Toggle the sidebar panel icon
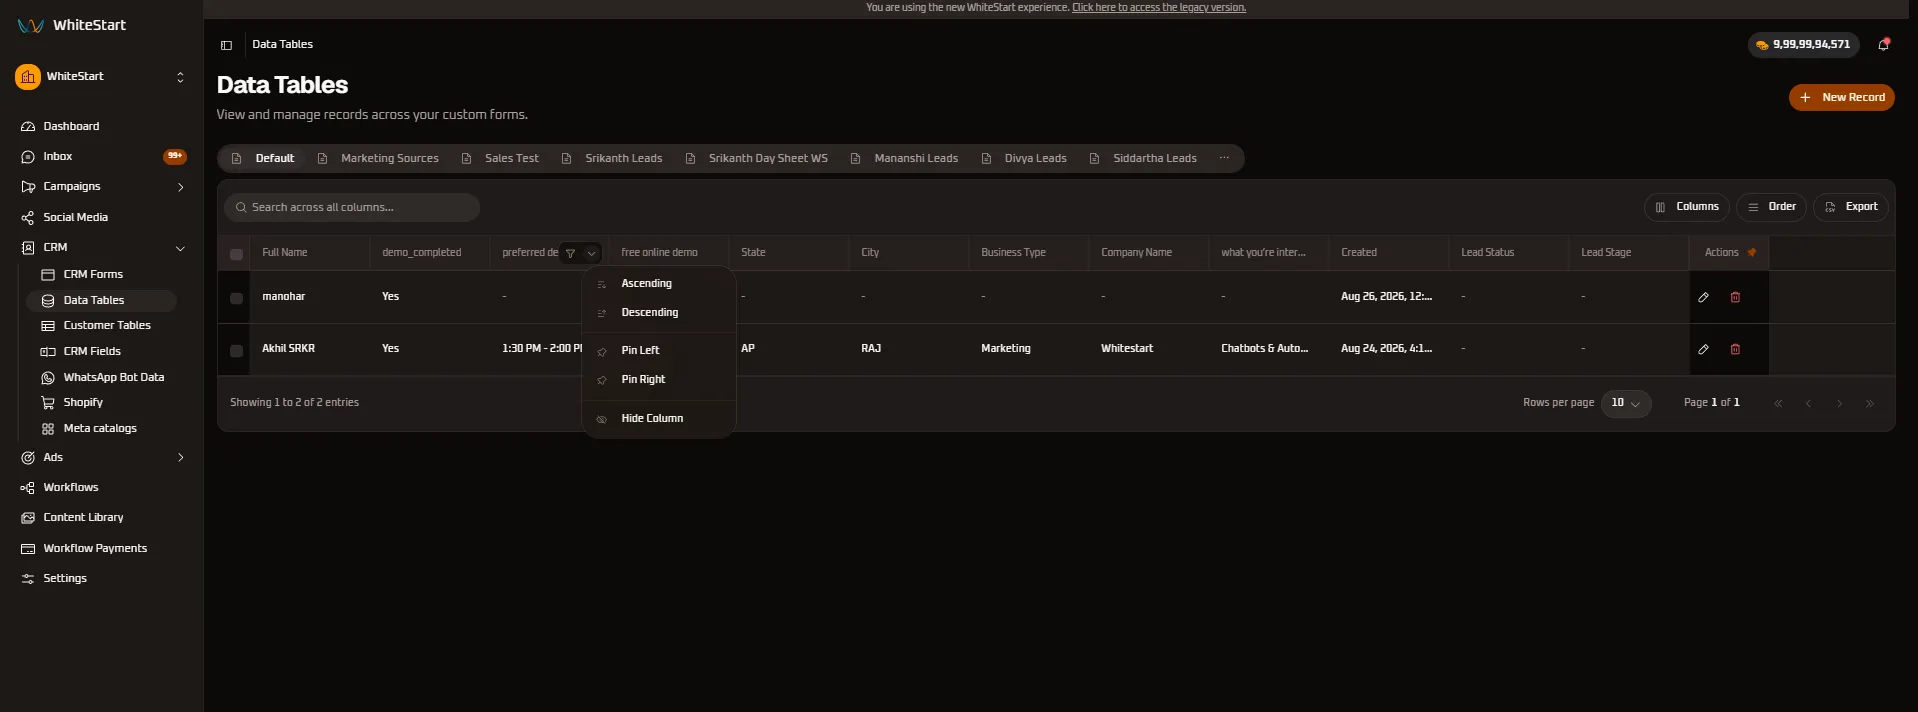Screen dimensions: 1918x712 [x=226, y=45]
